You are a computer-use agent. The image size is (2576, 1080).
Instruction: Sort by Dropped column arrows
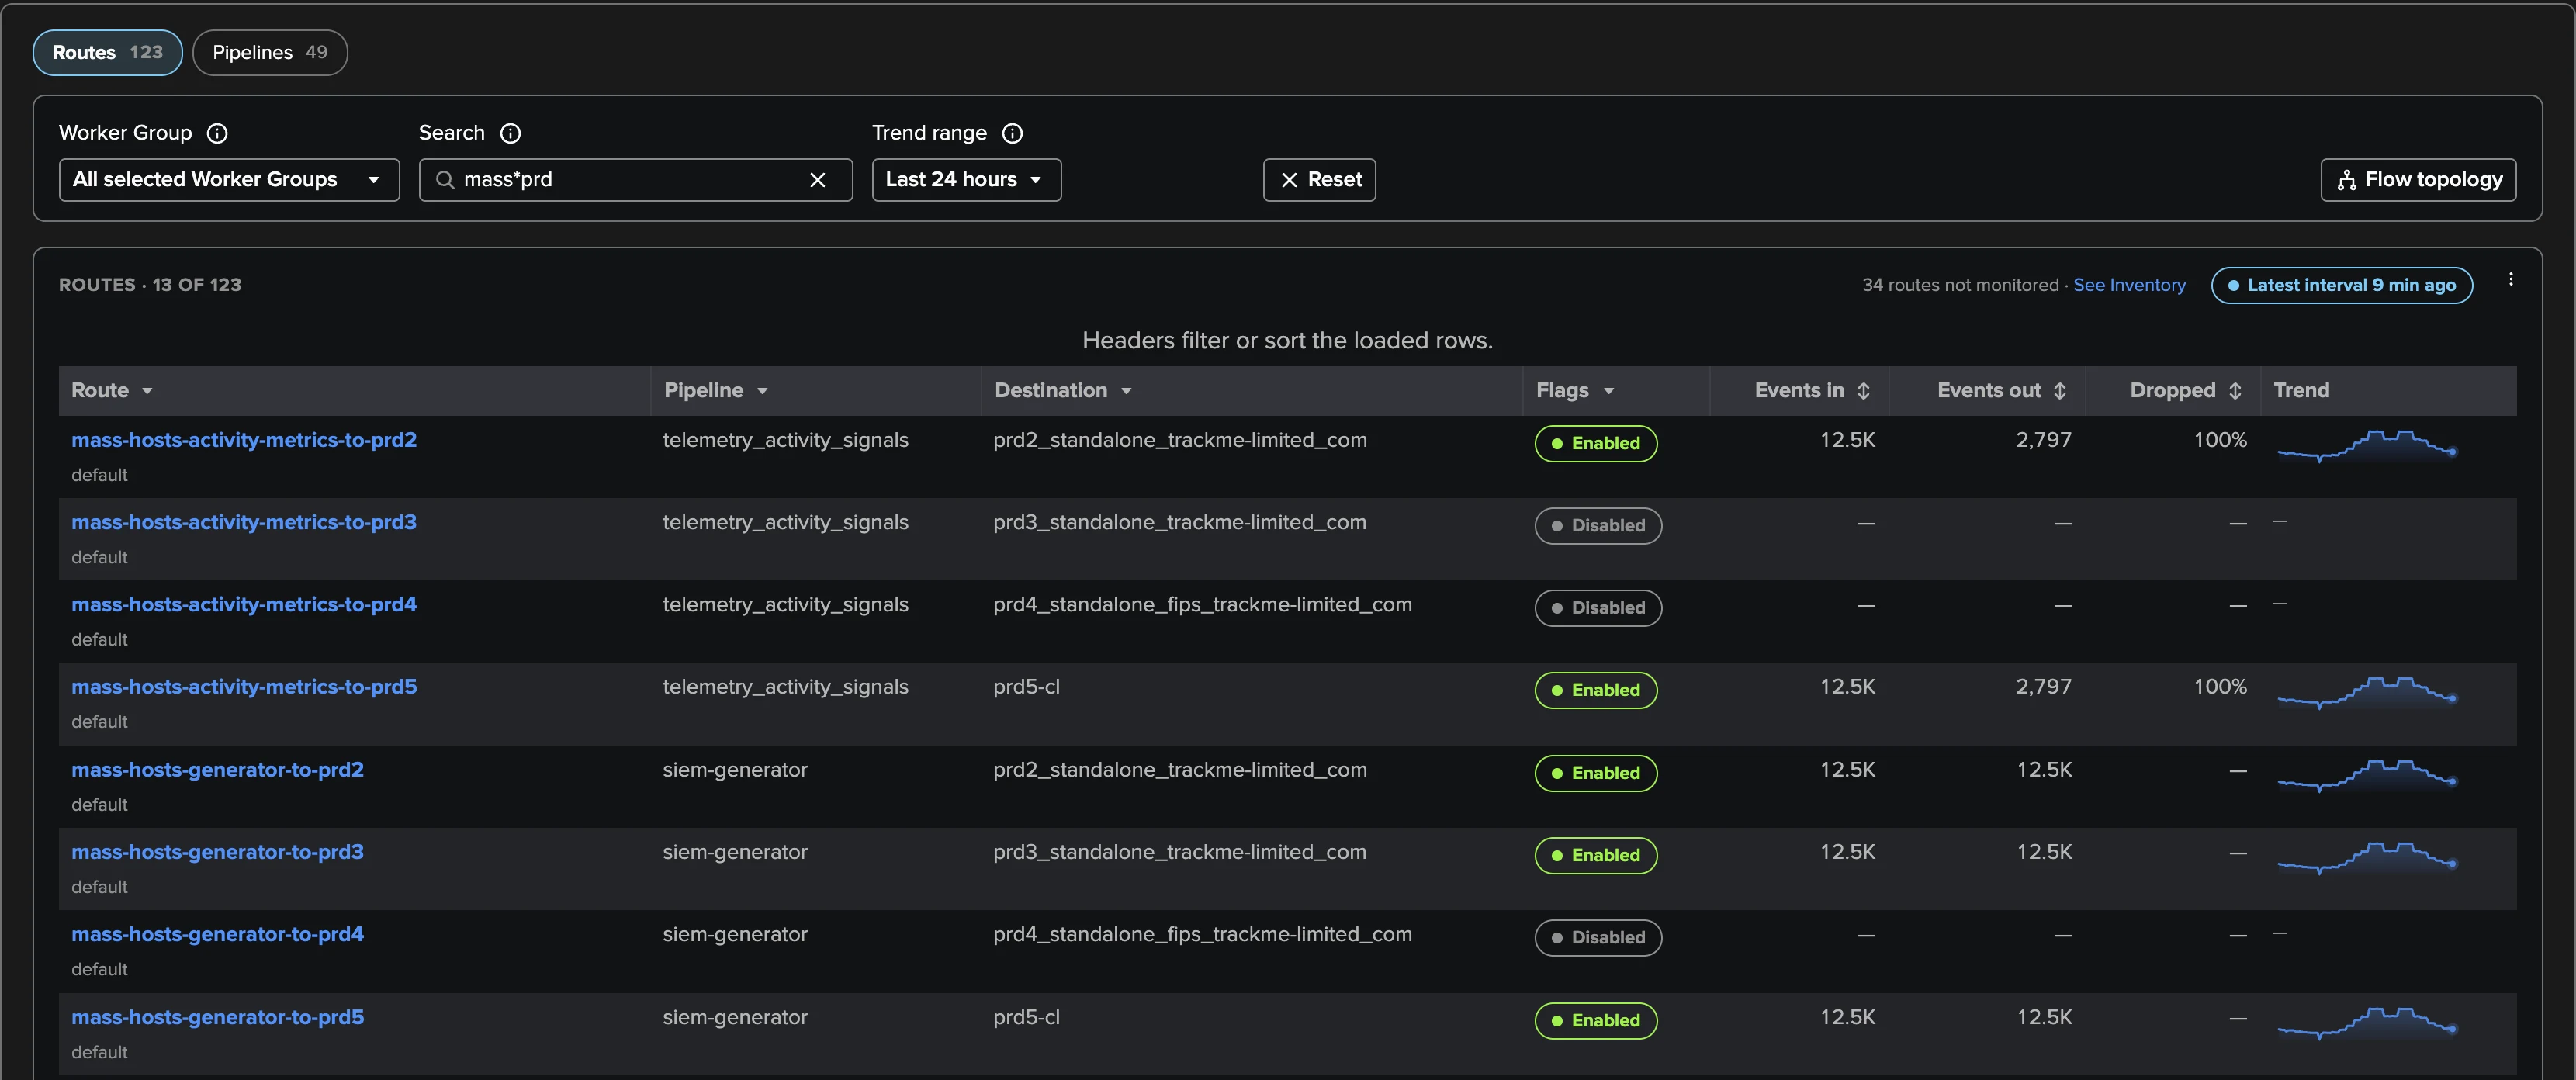(x=2235, y=391)
